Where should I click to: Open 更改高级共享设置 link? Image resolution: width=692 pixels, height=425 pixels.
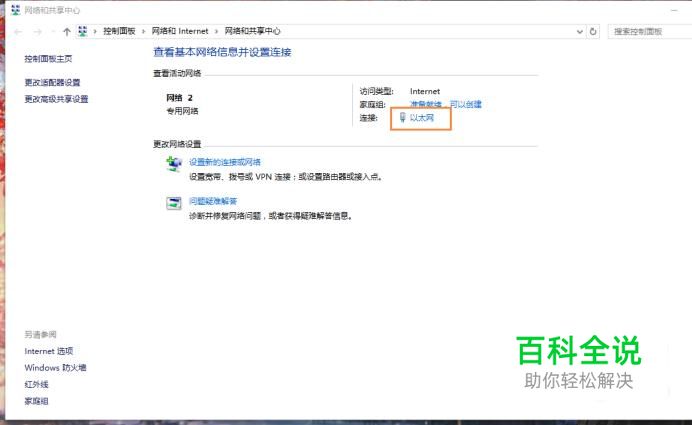56,99
